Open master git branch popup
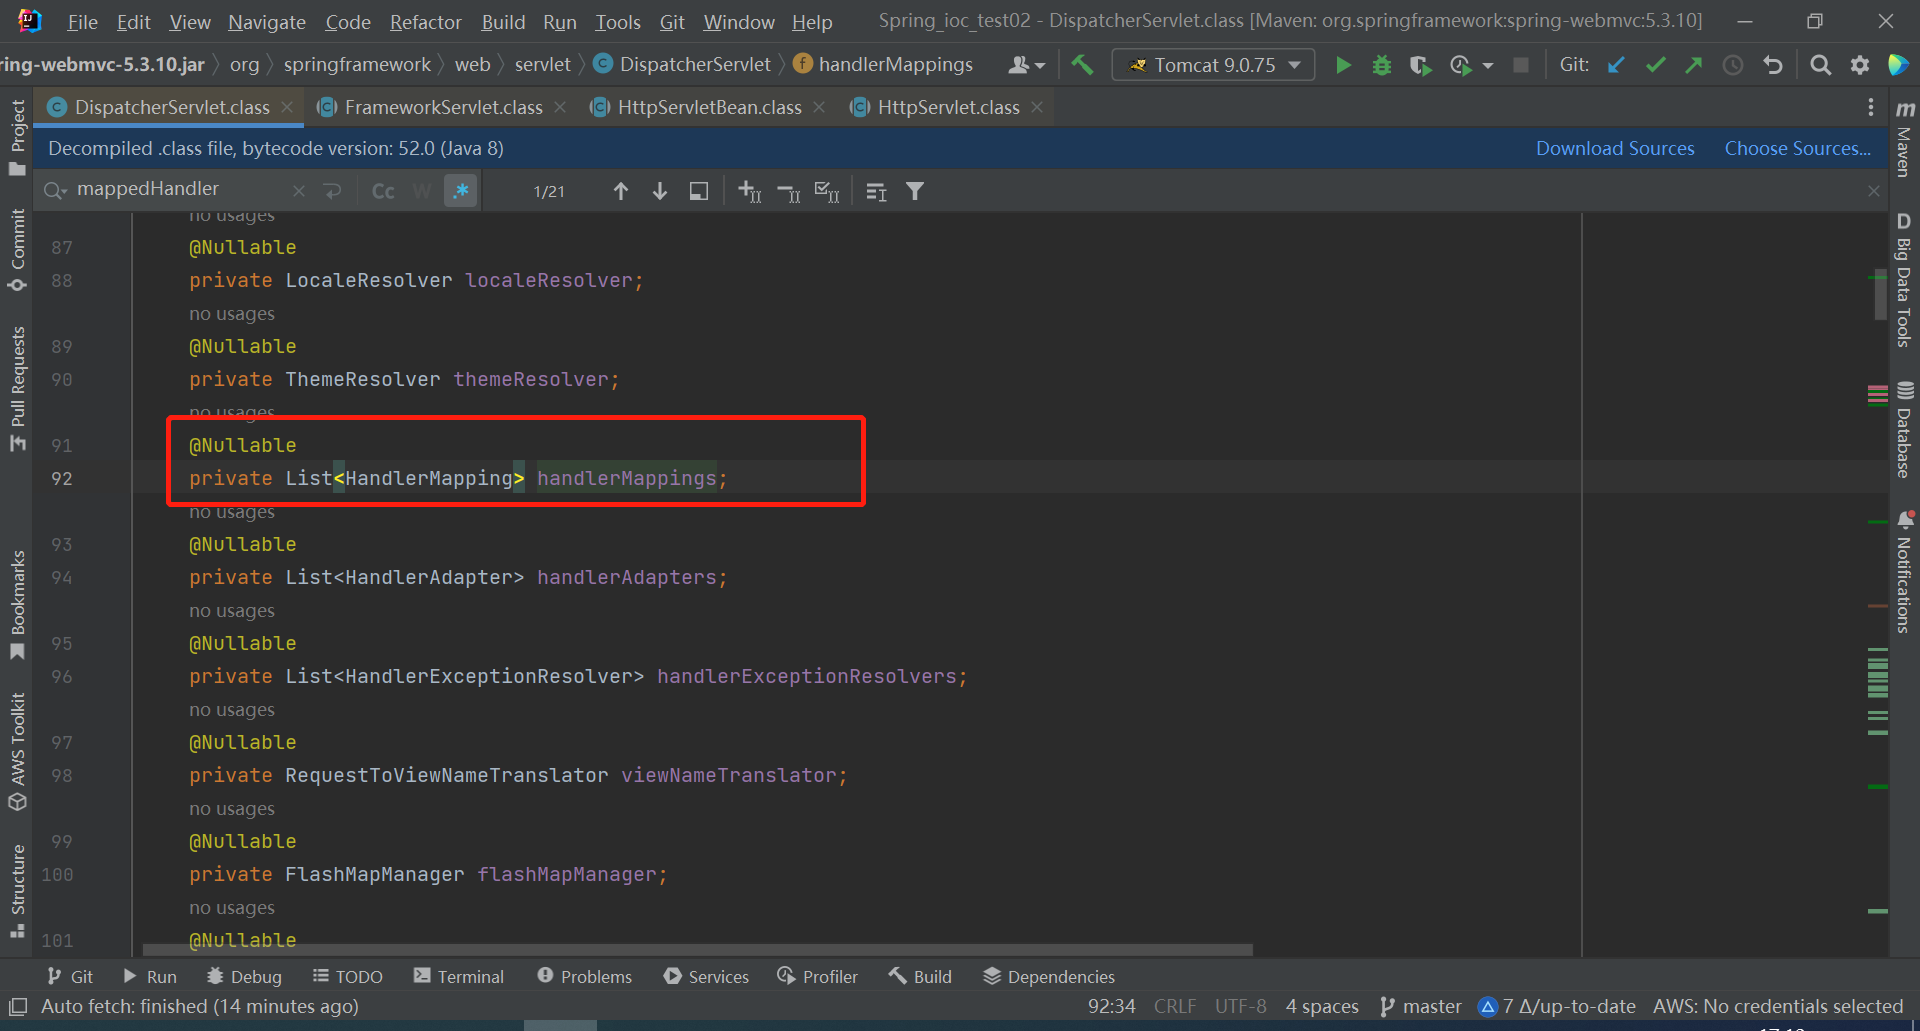The image size is (1920, 1031). [x=1421, y=1006]
